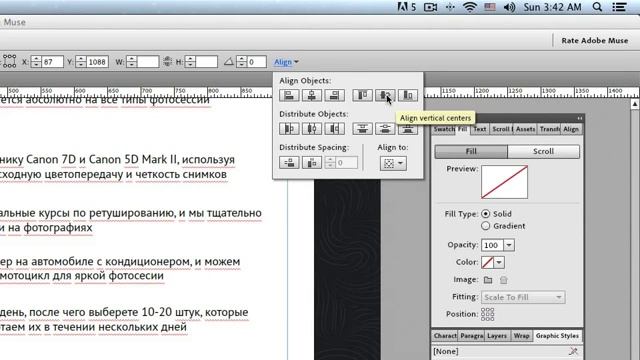640x360 pixels.
Task: Adjust the Distribute Spacing value stepper
Action: tap(330, 162)
